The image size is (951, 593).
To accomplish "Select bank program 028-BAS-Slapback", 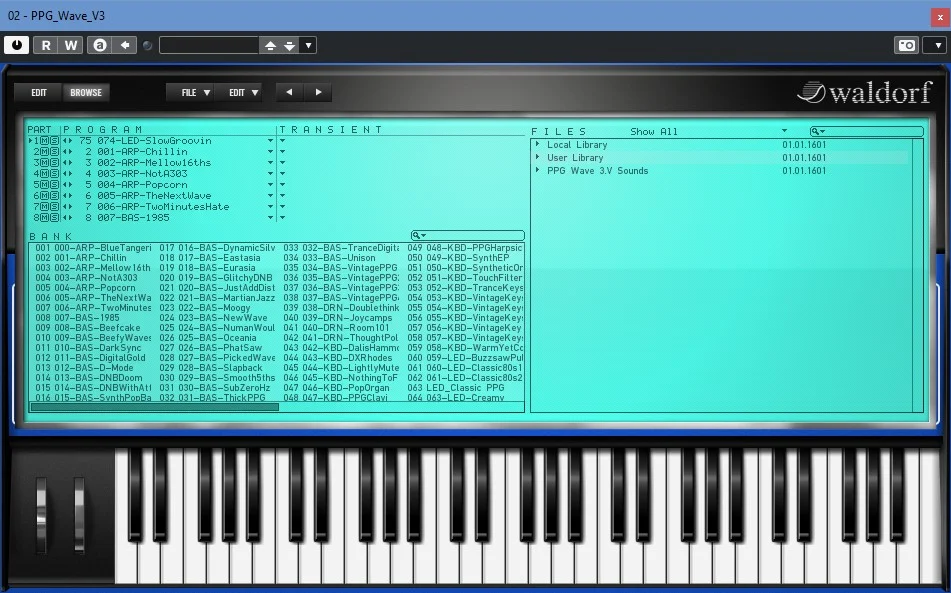I will tap(211, 367).
